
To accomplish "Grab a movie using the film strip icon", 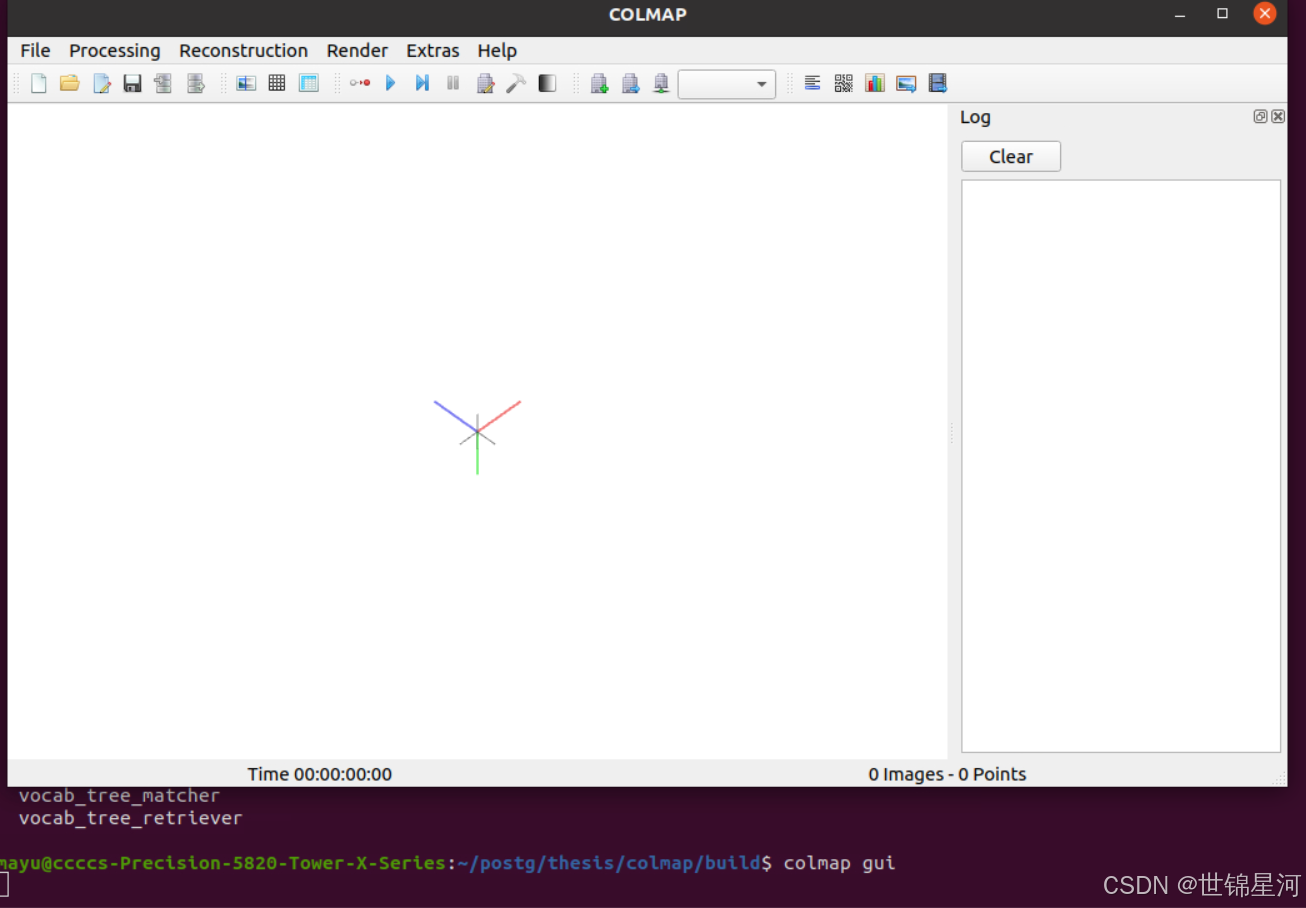I will (x=937, y=83).
